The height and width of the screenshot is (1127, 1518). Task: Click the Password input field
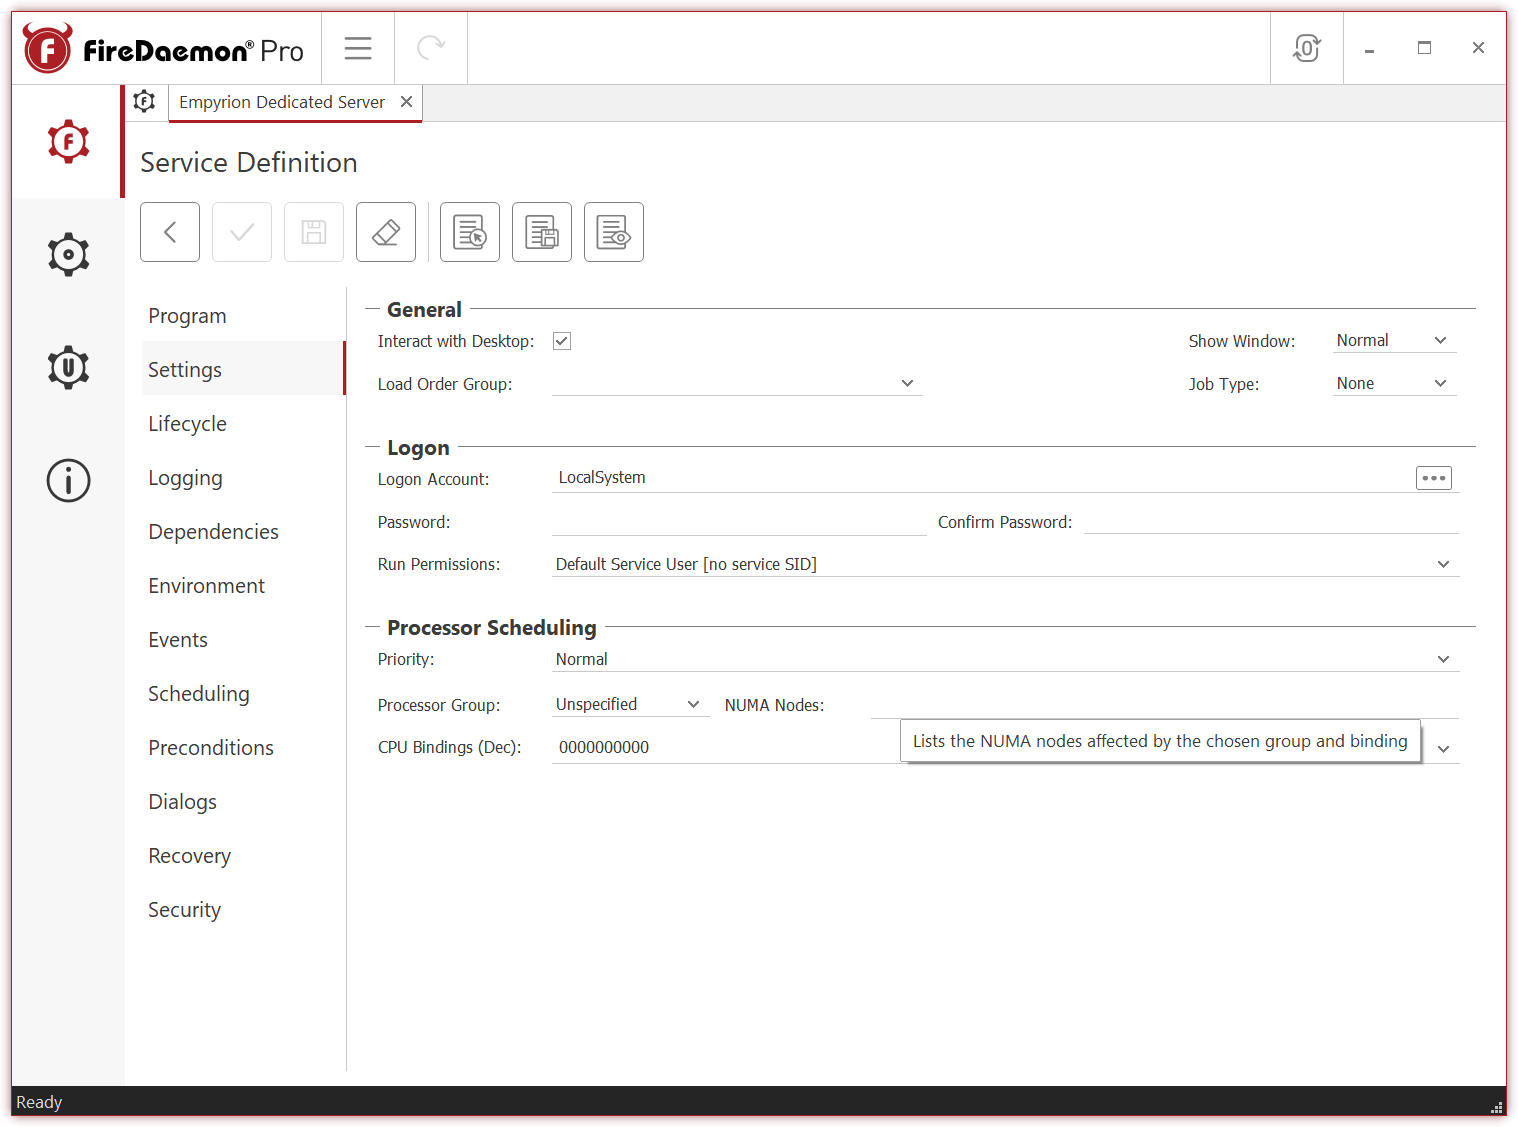click(x=739, y=522)
